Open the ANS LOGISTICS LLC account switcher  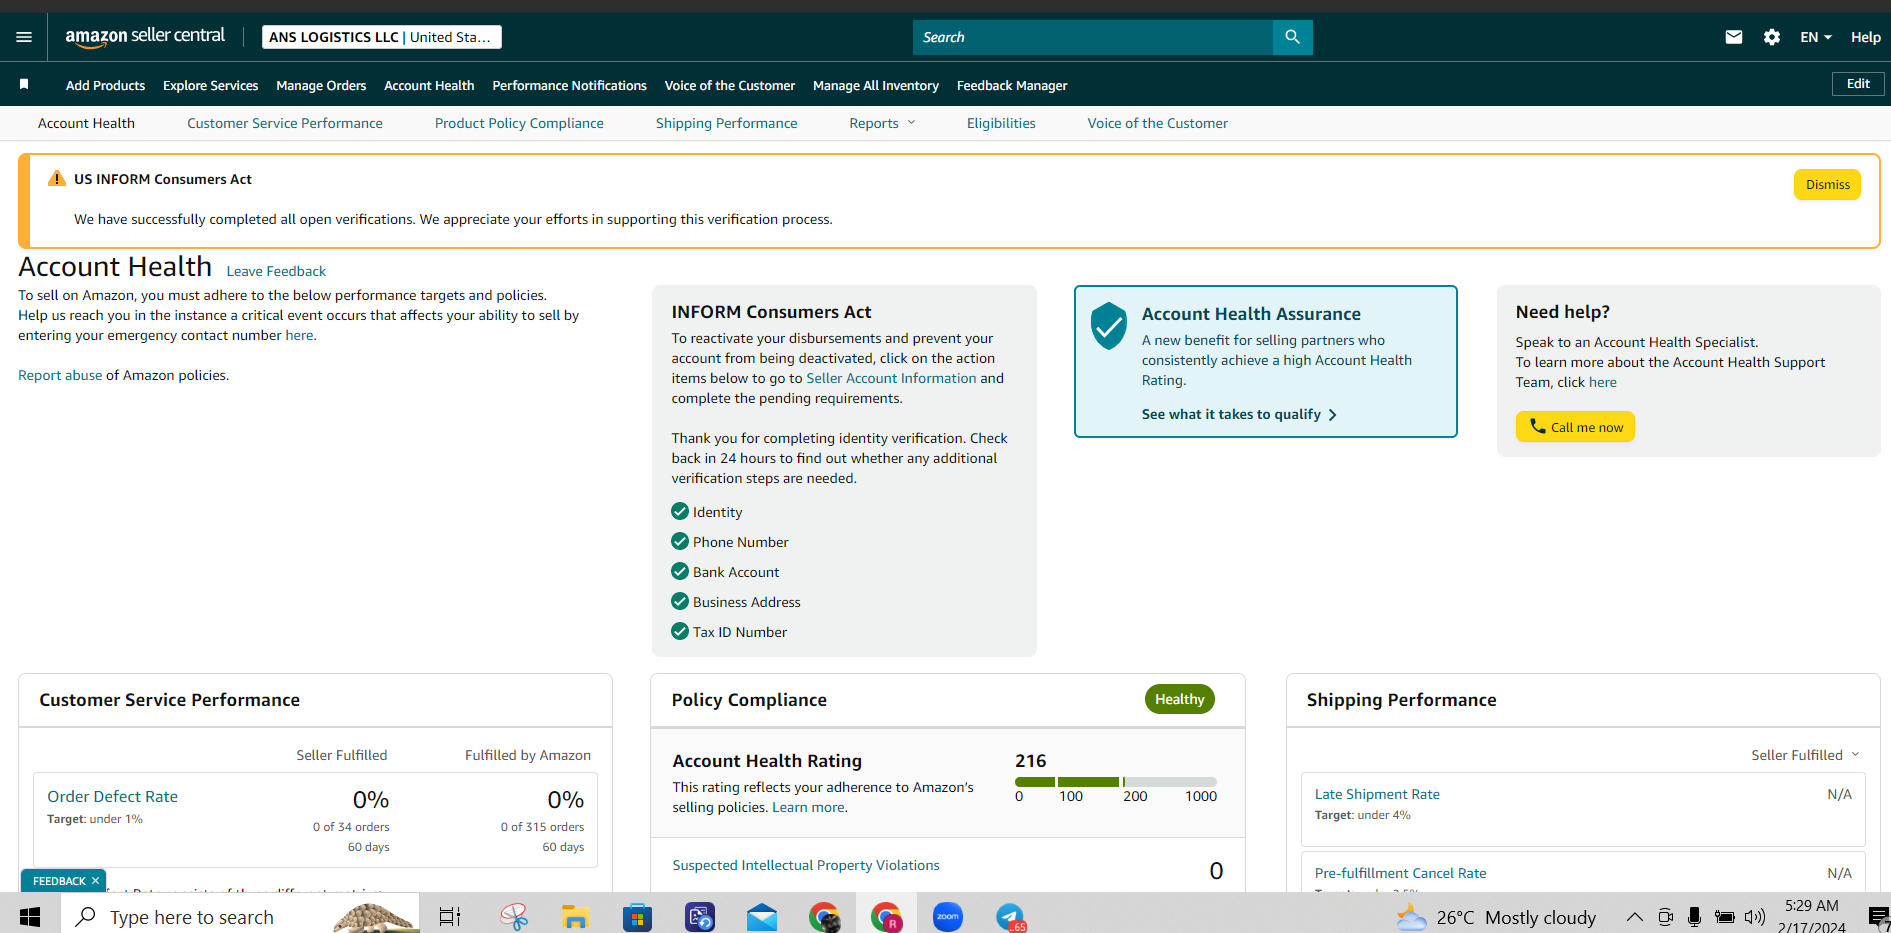[382, 37]
